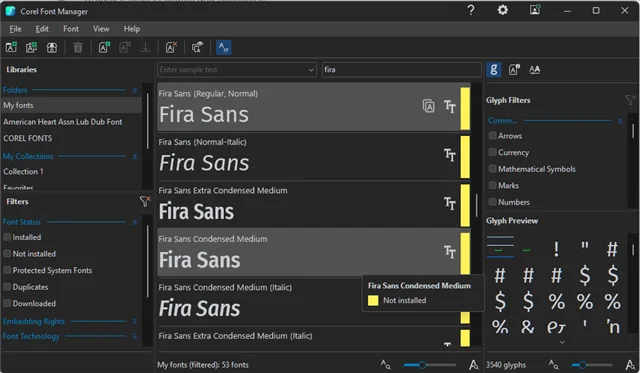The image size is (640, 373).
Task: Select the blue glyphs 'g' panel icon
Action: pyautogui.click(x=494, y=69)
